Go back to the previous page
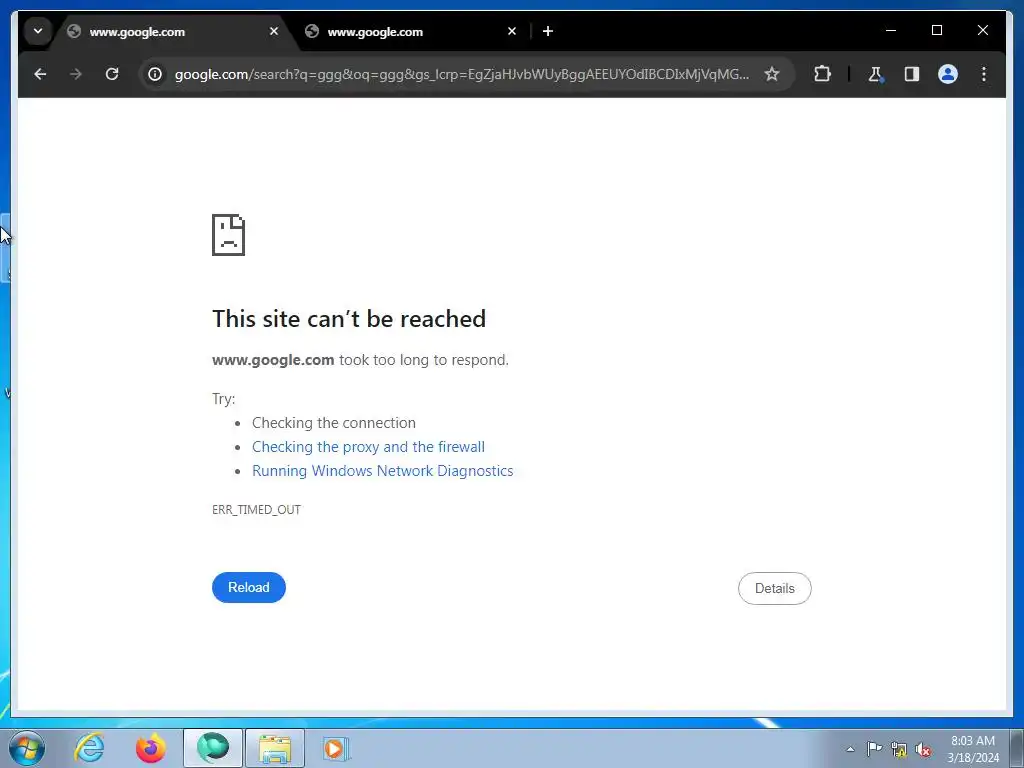The width and height of the screenshot is (1024, 768). click(40, 74)
